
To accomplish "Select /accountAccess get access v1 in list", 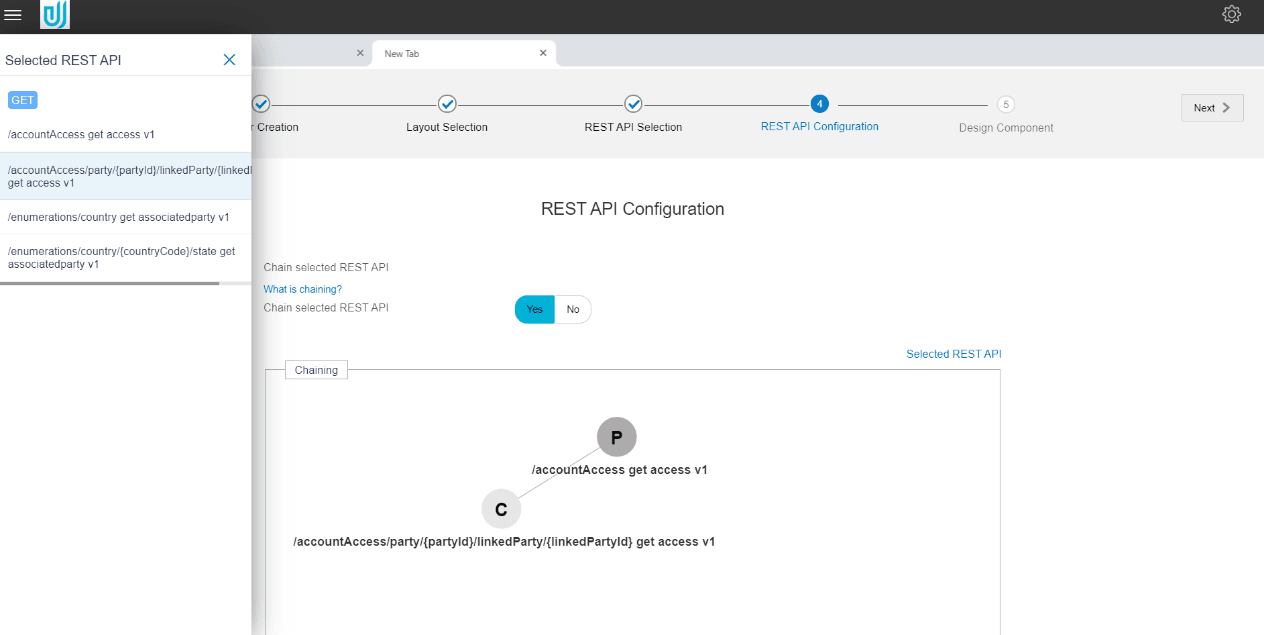I will coord(81,134).
